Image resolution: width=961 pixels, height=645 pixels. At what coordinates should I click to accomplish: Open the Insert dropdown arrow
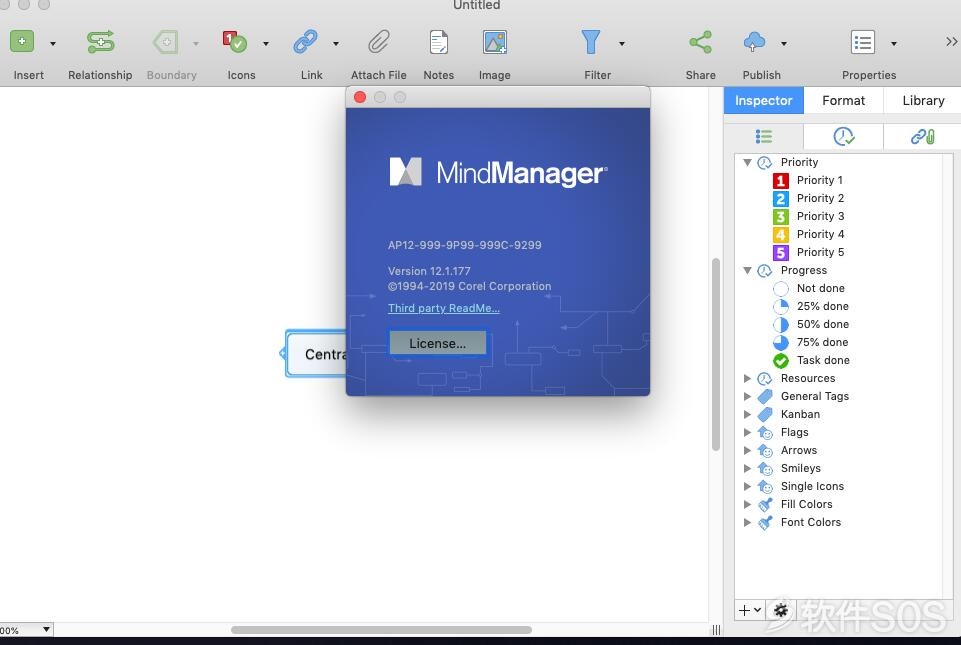53,44
